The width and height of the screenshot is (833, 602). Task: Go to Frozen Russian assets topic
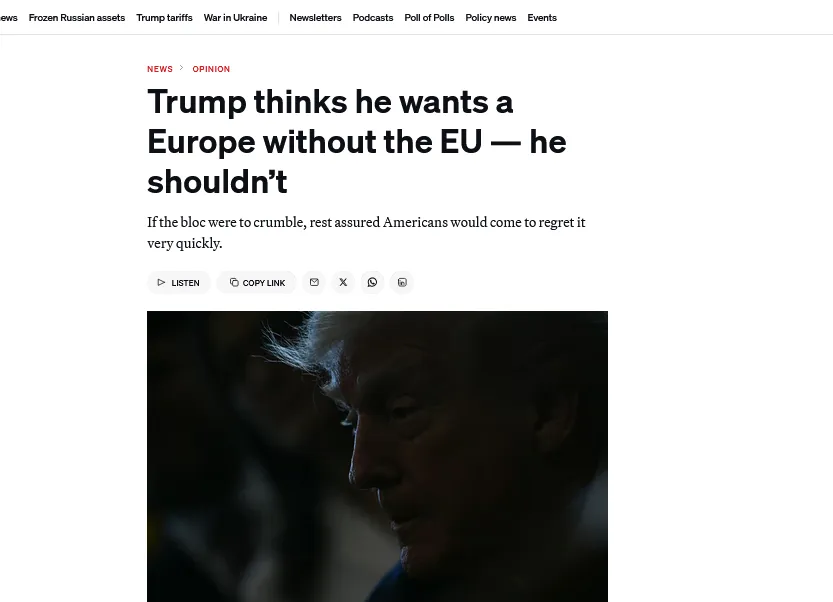click(x=77, y=18)
